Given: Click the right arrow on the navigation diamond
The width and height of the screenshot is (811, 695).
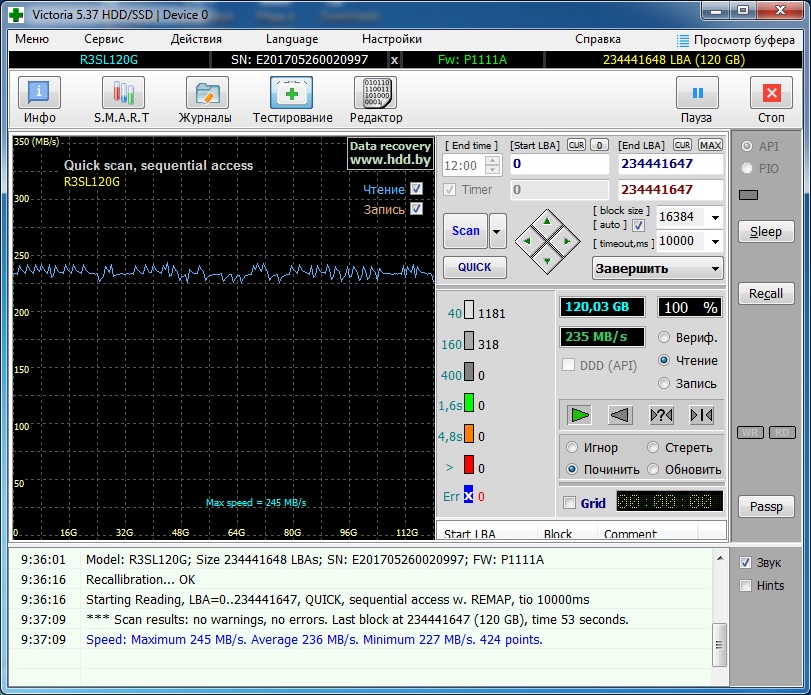Looking at the screenshot, I should (x=567, y=241).
